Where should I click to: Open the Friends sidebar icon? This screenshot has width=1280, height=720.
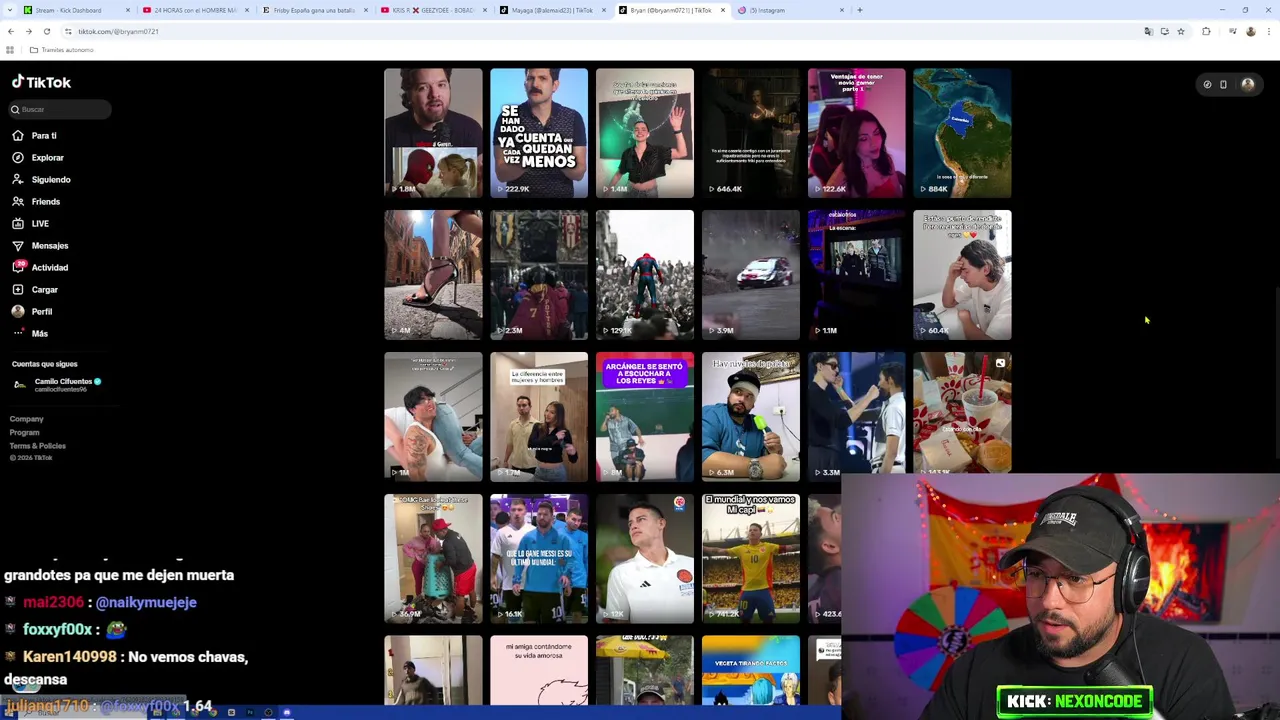[x=18, y=202]
